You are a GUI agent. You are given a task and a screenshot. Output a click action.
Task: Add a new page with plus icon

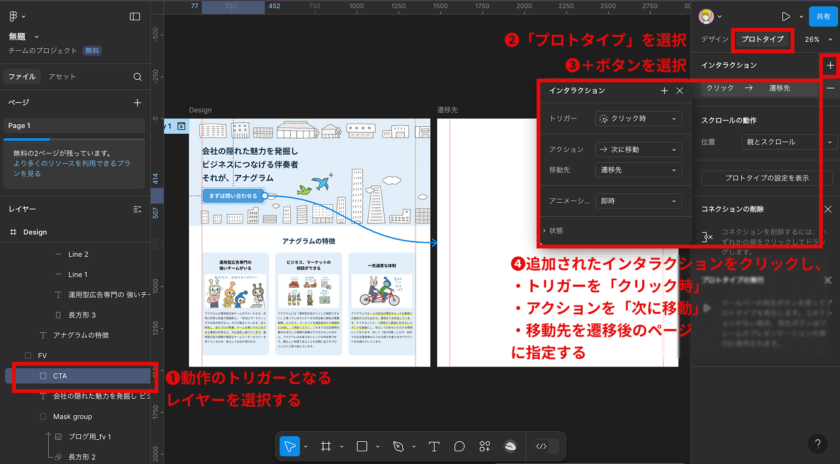(x=137, y=102)
